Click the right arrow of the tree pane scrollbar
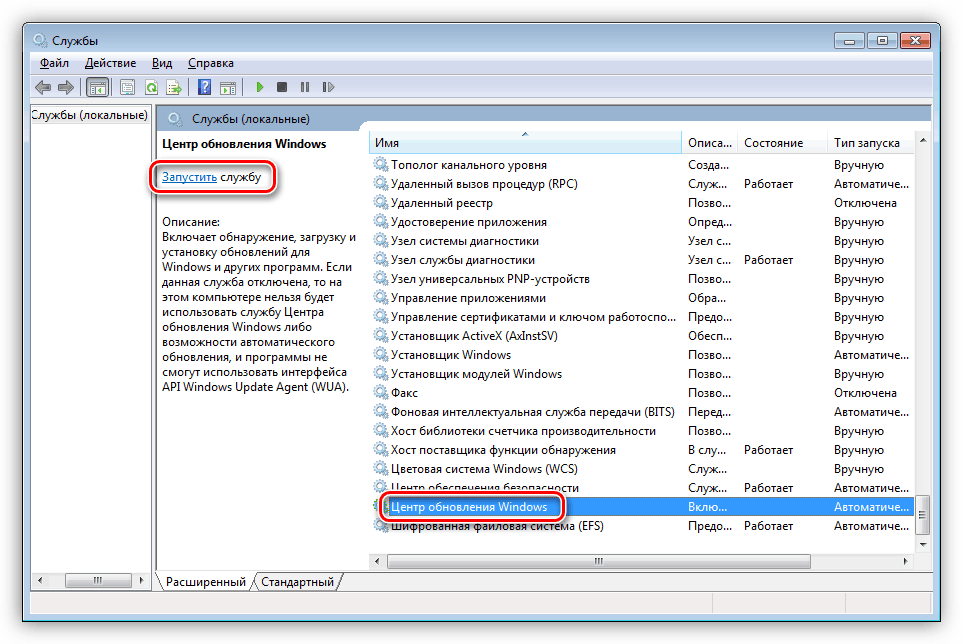 141,580
